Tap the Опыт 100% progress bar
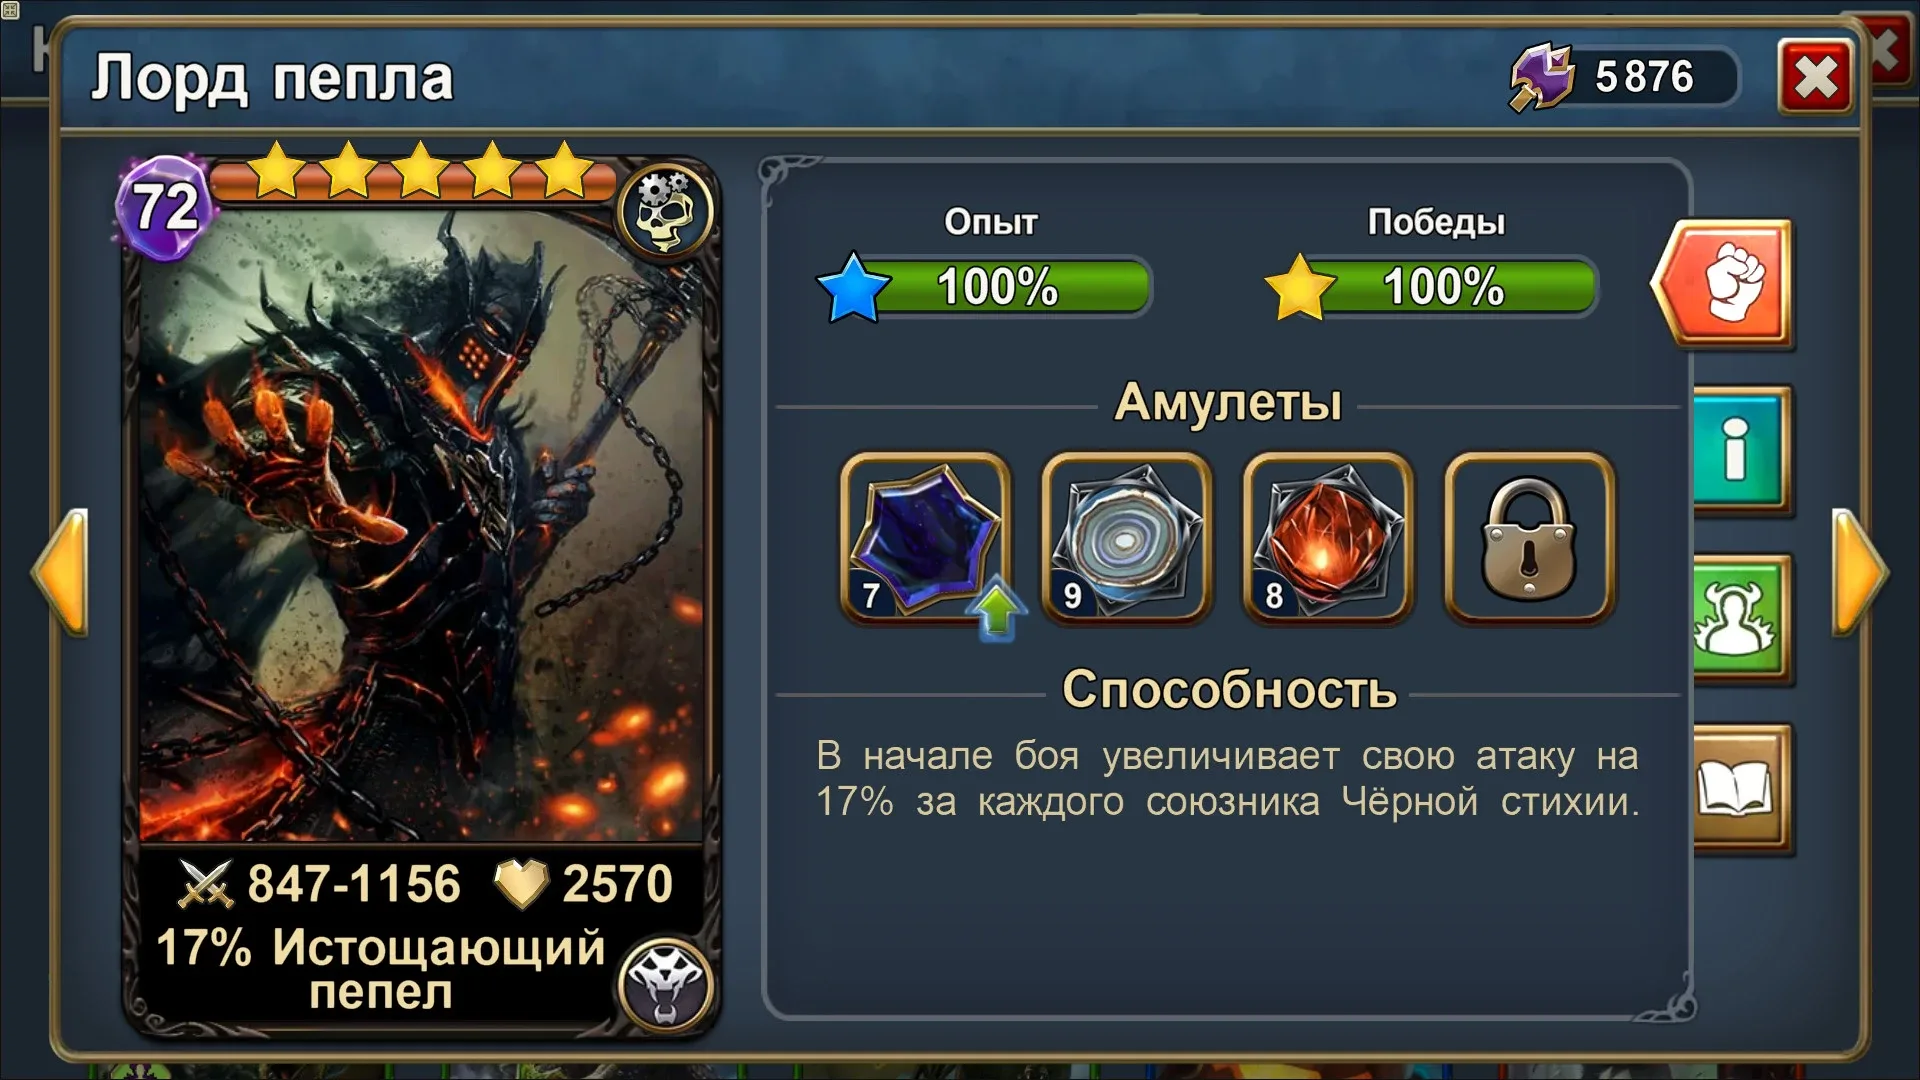This screenshot has height=1080, width=1920. pos(986,287)
